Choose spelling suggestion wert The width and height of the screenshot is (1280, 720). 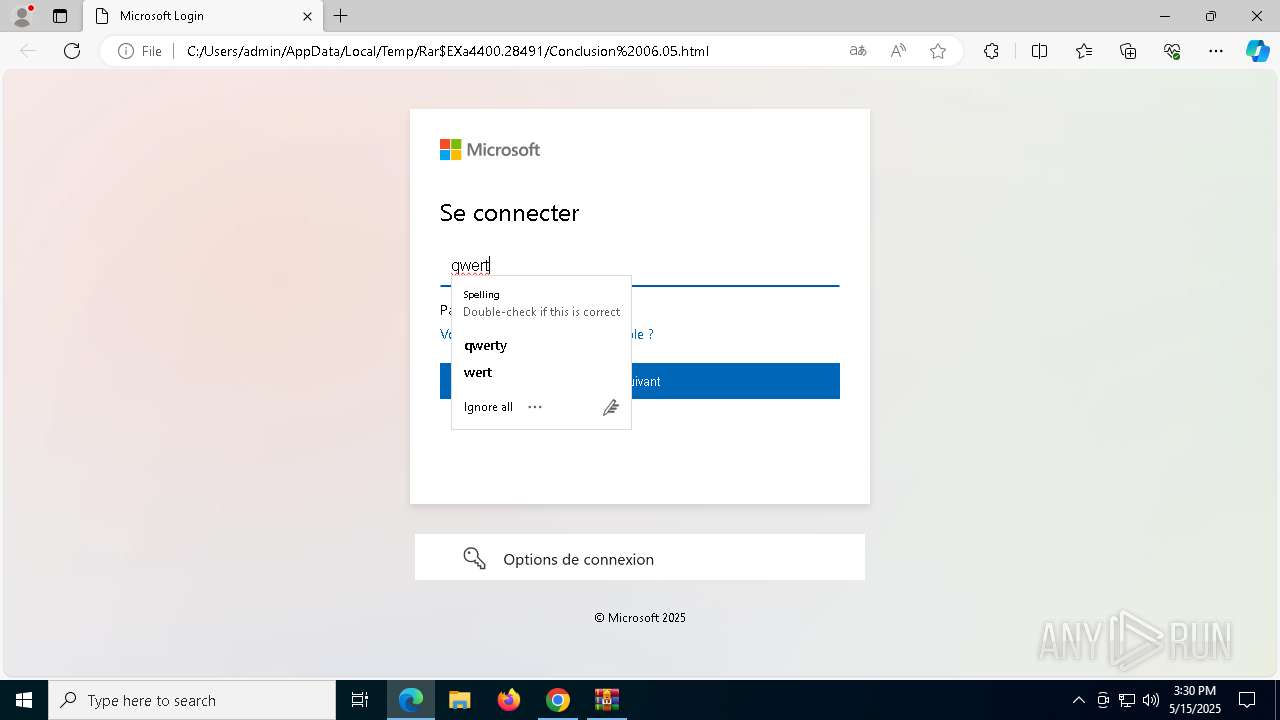478,372
